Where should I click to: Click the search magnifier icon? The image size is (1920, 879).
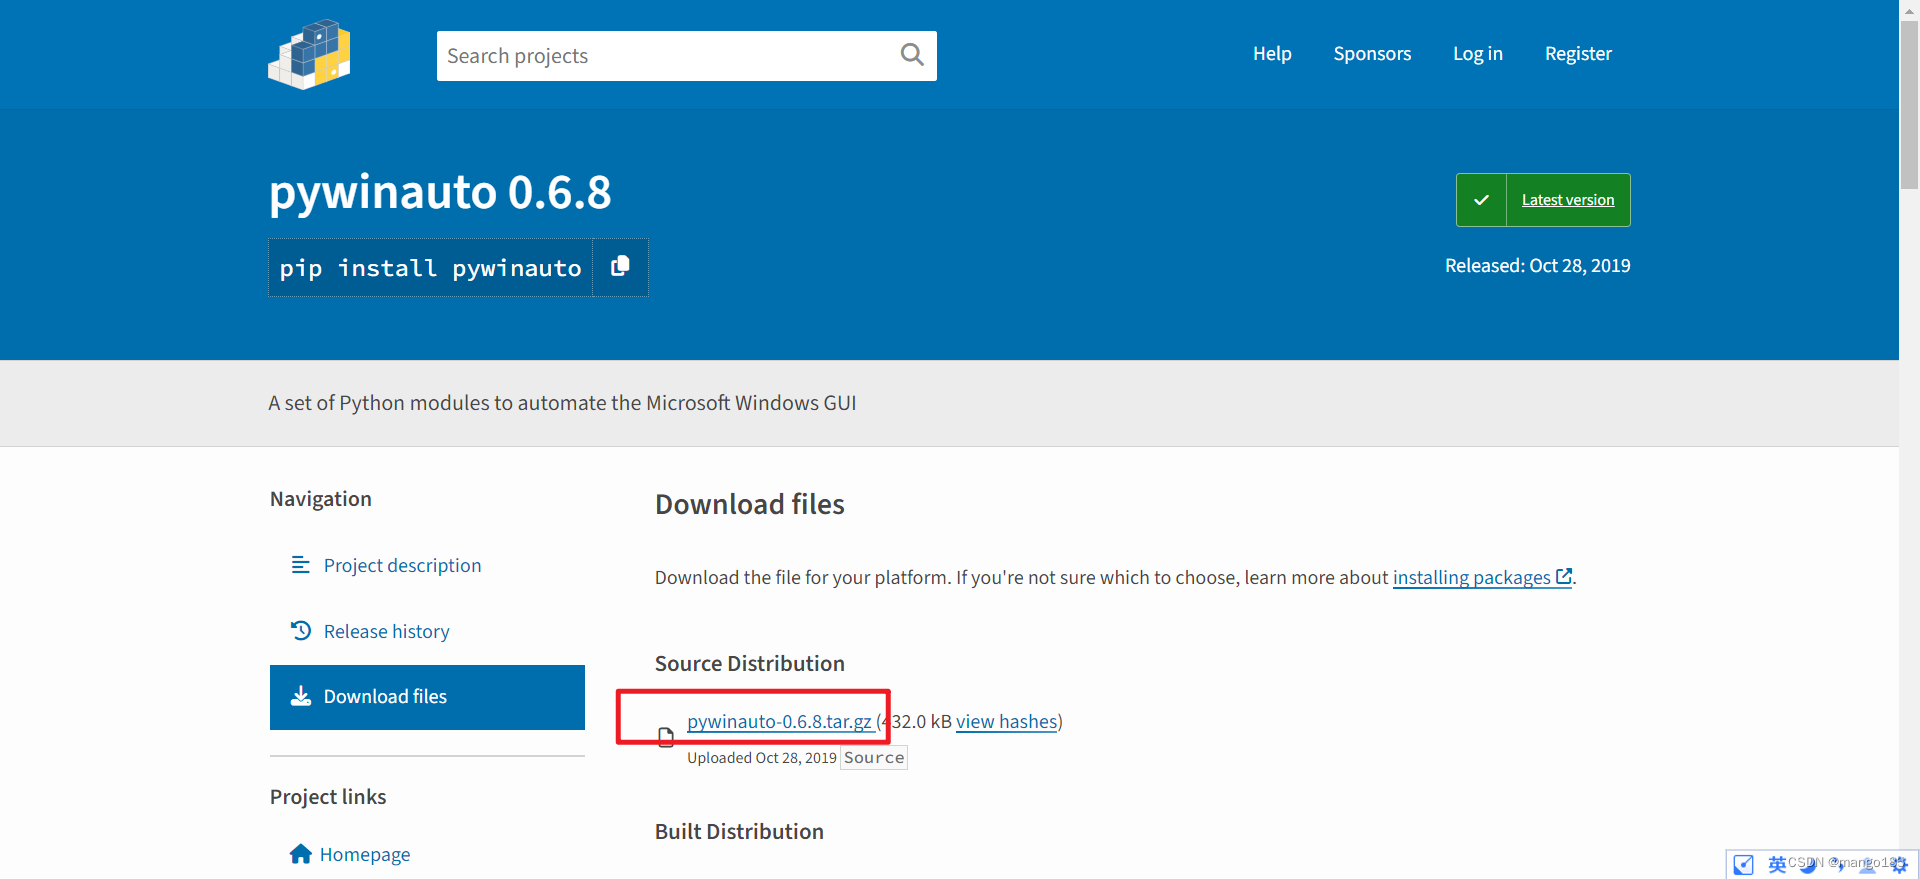(x=911, y=55)
